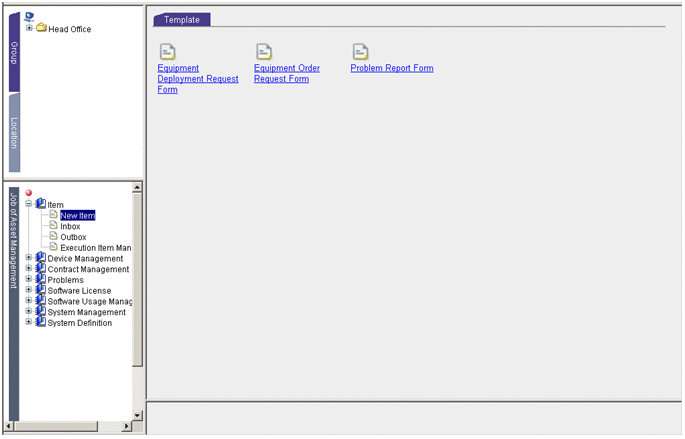This screenshot has width=685, height=439.
Task: Select the System Definition label
Action: pyautogui.click(x=80, y=323)
